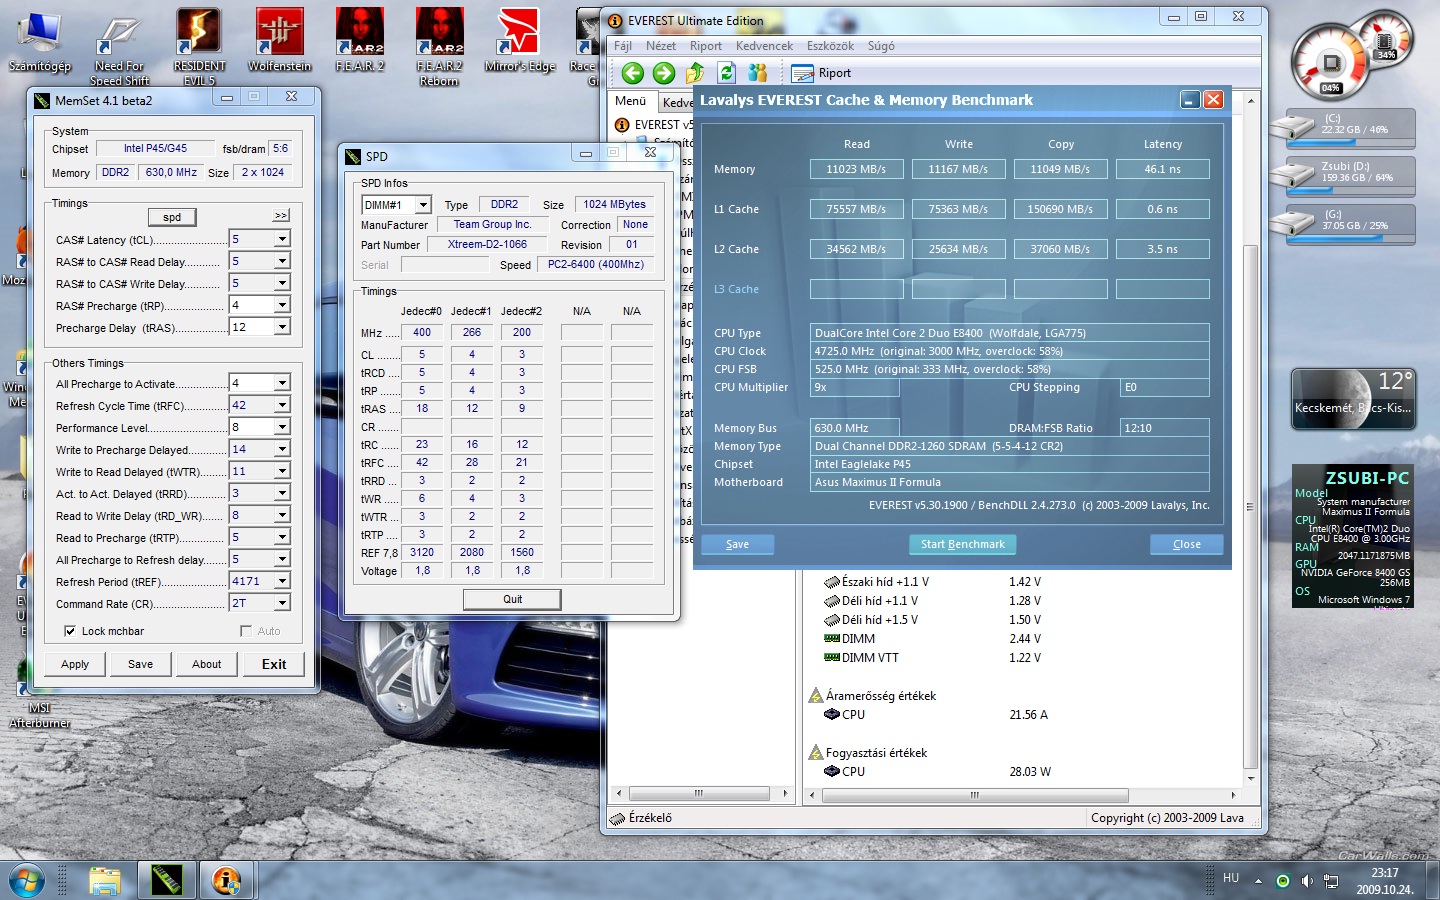Open Refresh Cycle Time (tRFC) dropdown
Viewport: 1440px width, 900px height.
pyautogui.click(x=282, y=405)
